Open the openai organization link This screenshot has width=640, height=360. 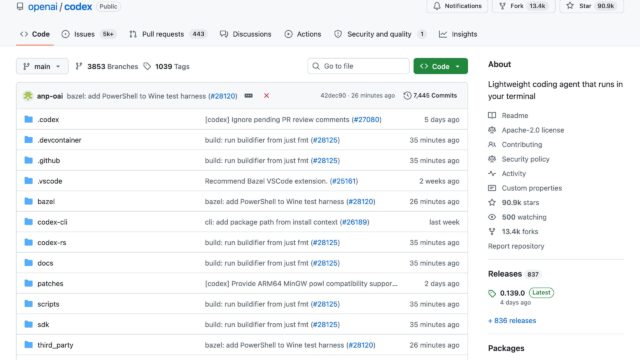pos(42,7)
